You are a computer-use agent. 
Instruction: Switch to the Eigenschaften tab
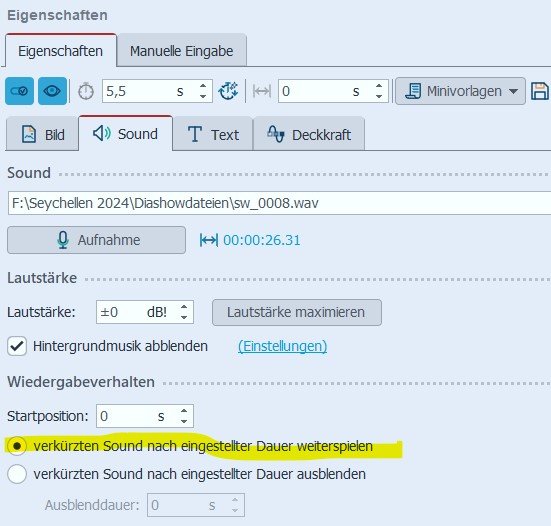[60, 51]
